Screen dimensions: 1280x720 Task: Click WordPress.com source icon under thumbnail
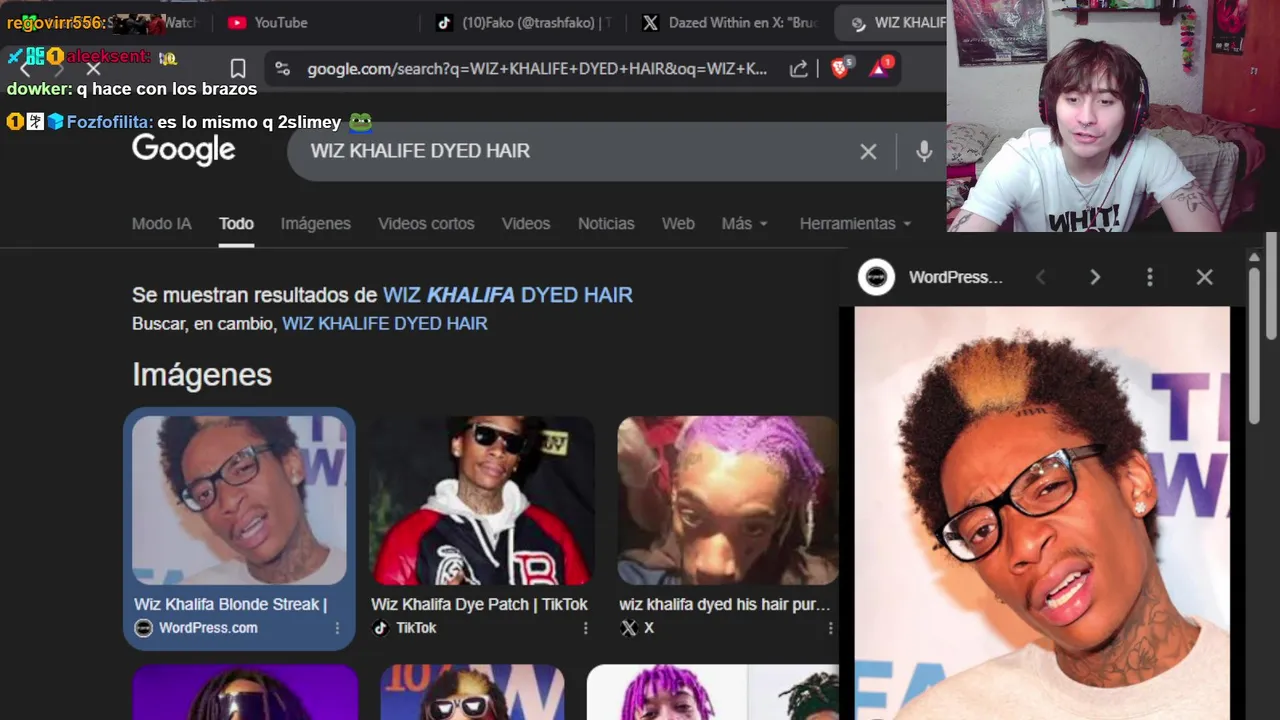pyautogui.click(x=143, y=628)
